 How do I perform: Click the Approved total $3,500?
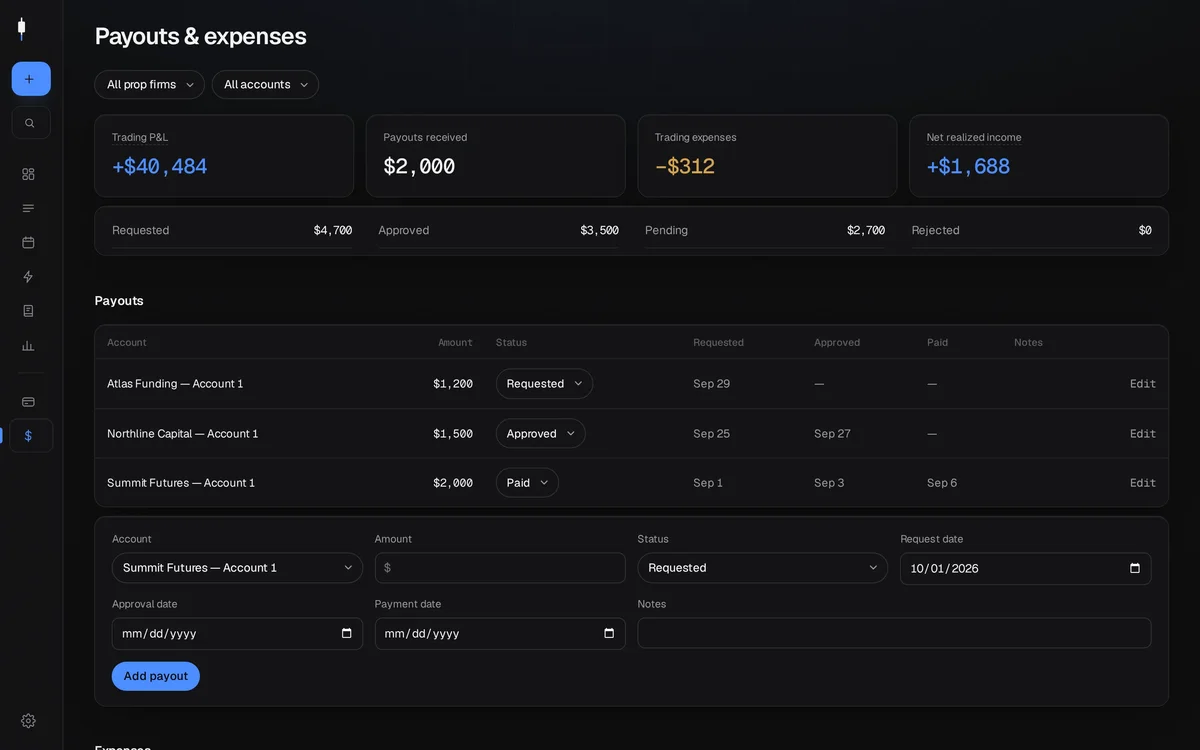click(599, 231)
